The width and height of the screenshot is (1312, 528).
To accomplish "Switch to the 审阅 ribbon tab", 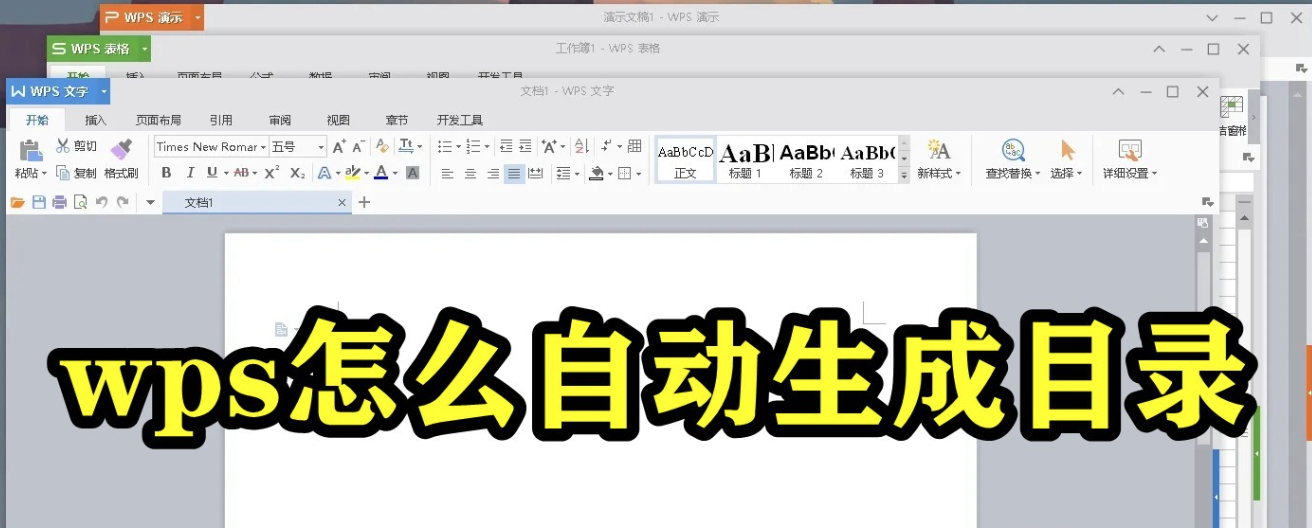I will pyautogui.click(x=280, y=120).
